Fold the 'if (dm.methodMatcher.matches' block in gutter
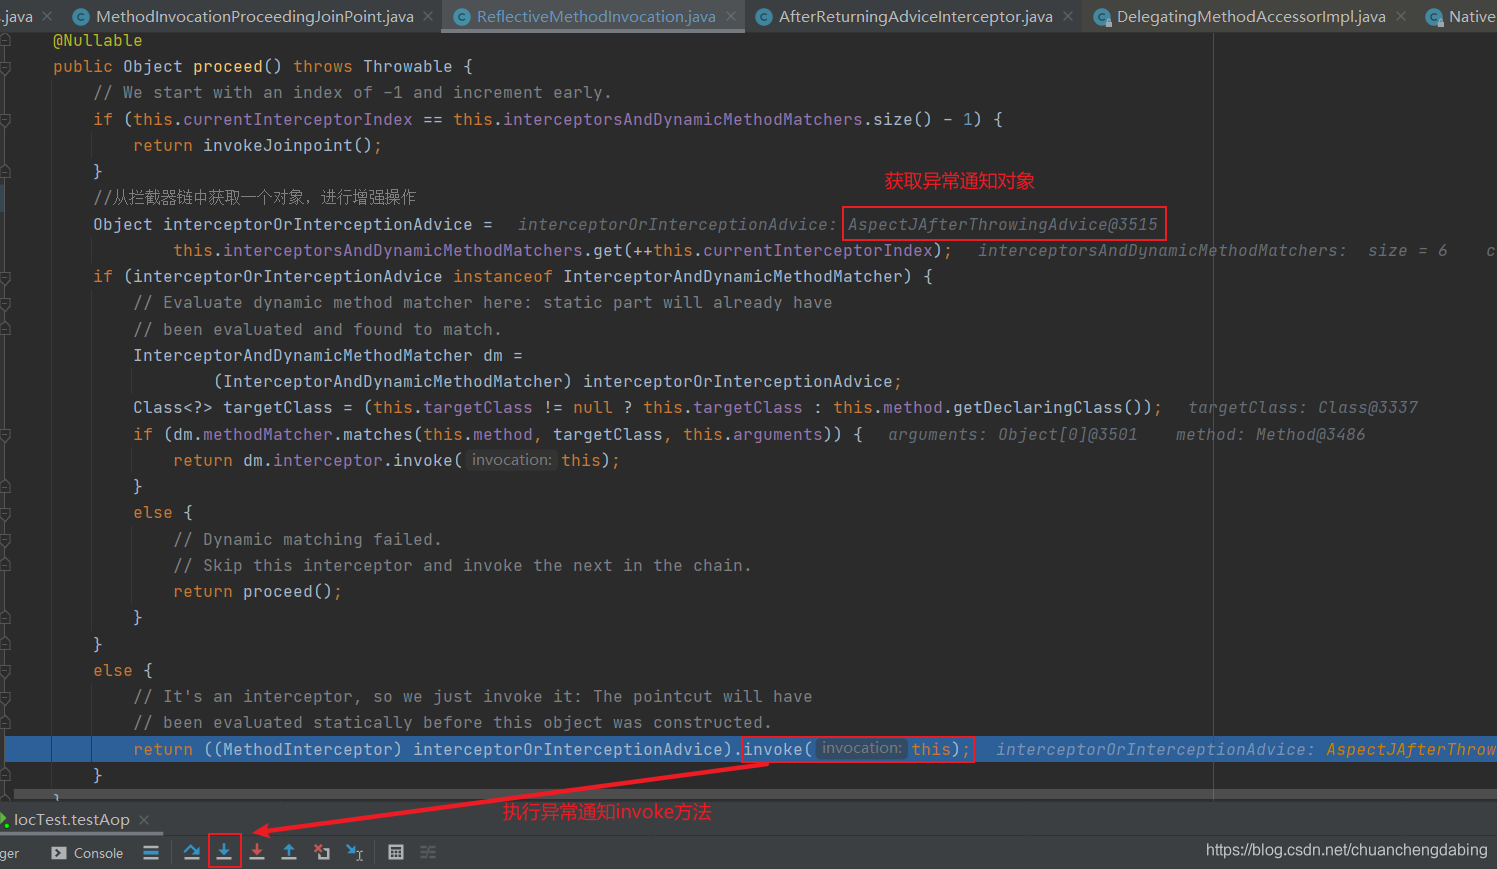This screenshot has height=869, width=1497. pyautogui.click(x=5, y=435)
